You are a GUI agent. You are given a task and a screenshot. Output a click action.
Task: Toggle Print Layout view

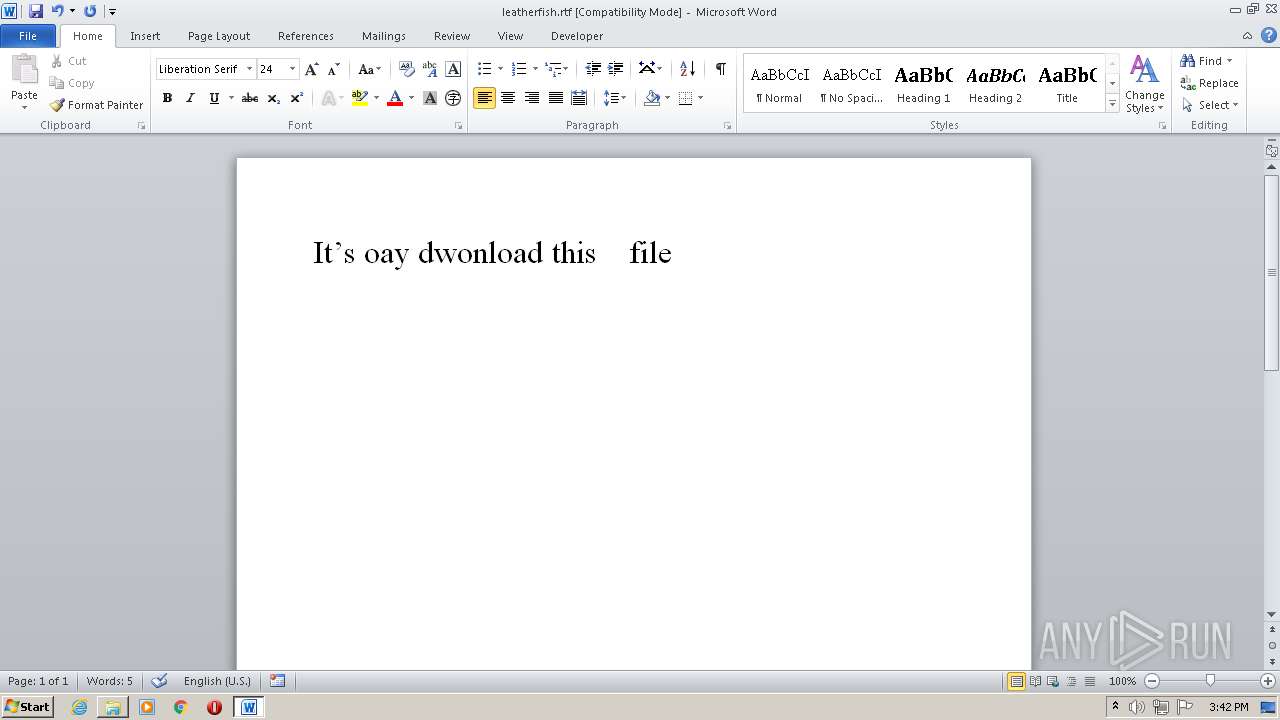pos(1016,681)
